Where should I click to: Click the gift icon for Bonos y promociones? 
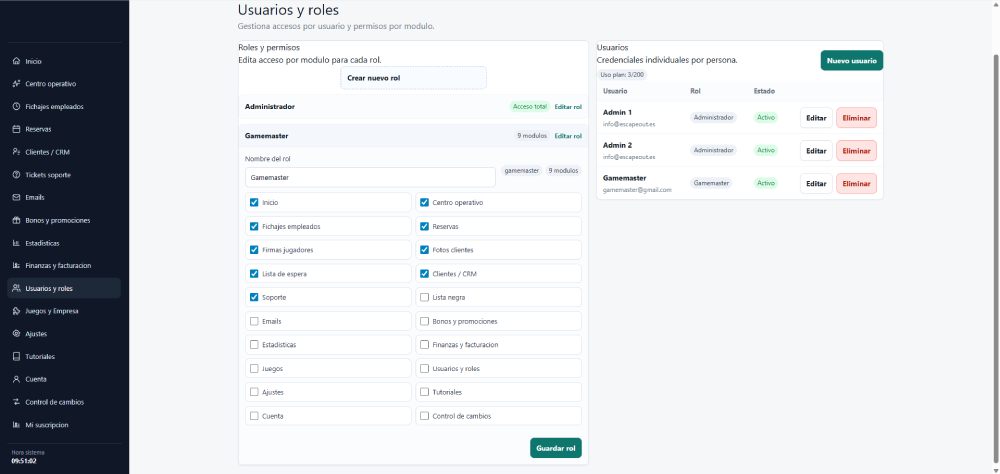coord(17,220)
